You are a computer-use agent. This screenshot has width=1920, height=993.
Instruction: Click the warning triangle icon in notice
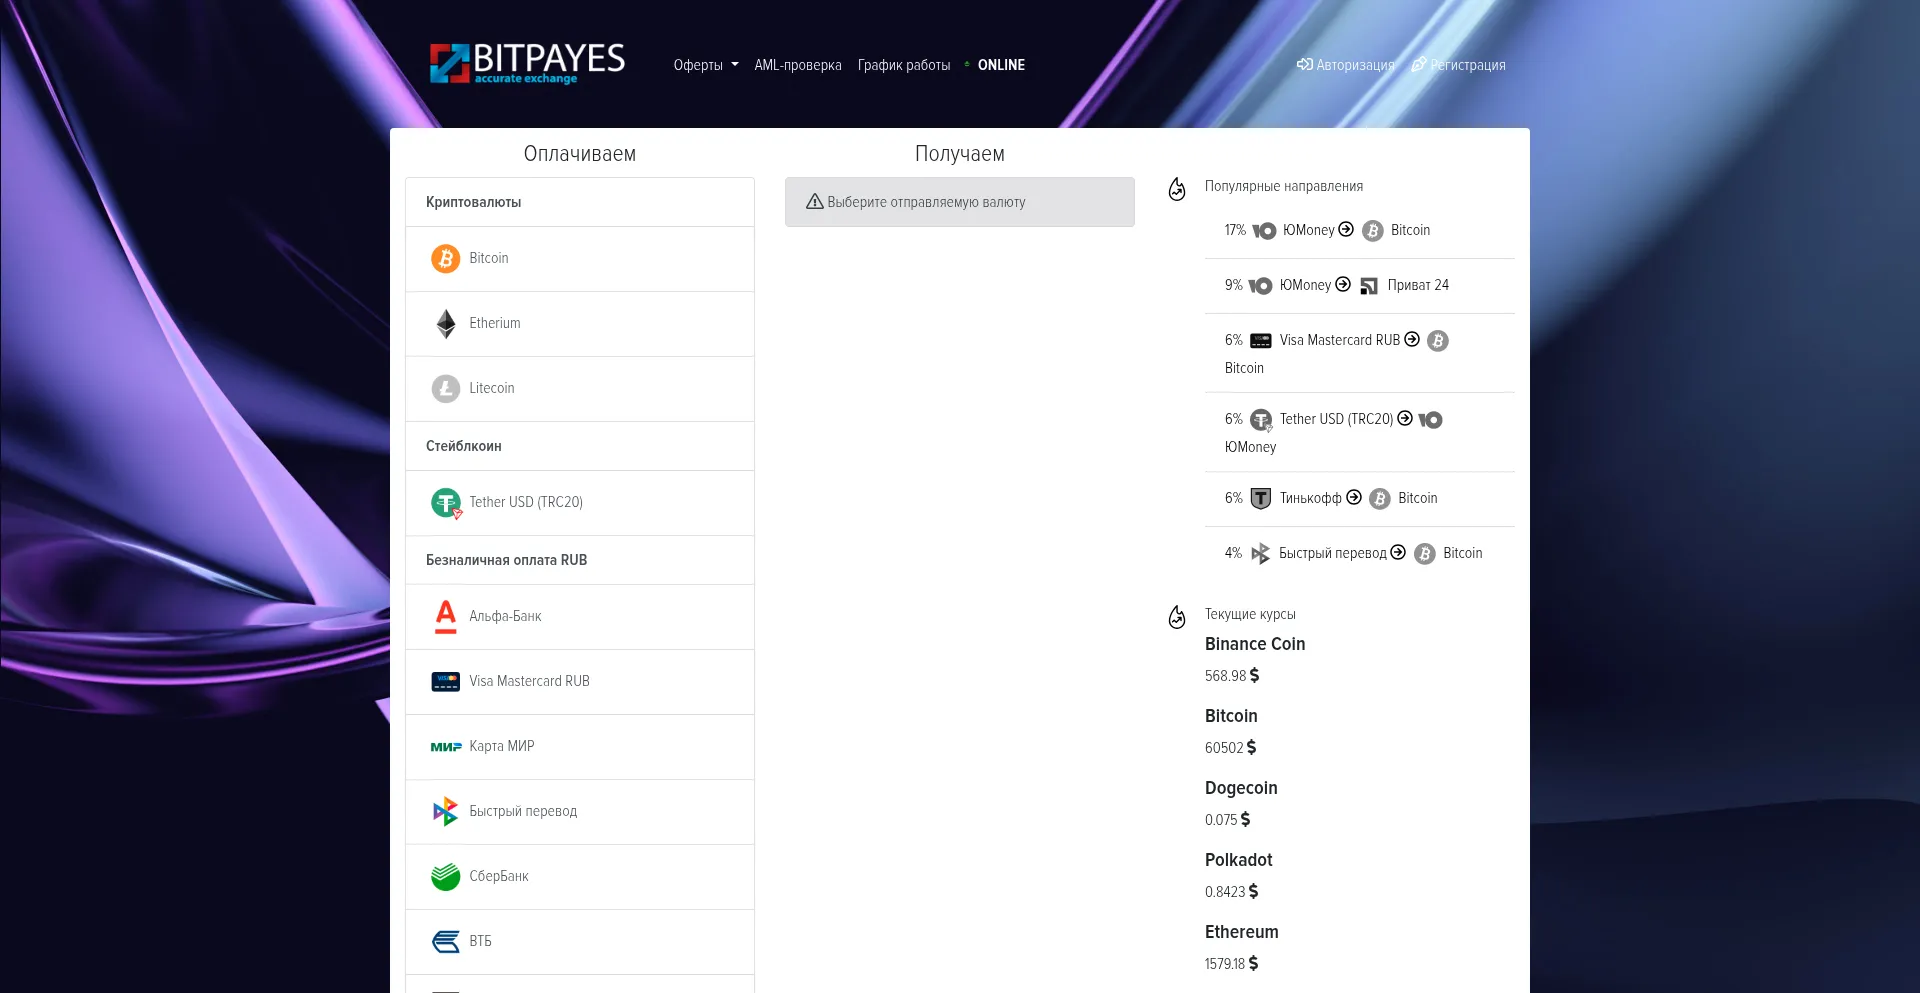pyautogui.click(x=815, y=201)
